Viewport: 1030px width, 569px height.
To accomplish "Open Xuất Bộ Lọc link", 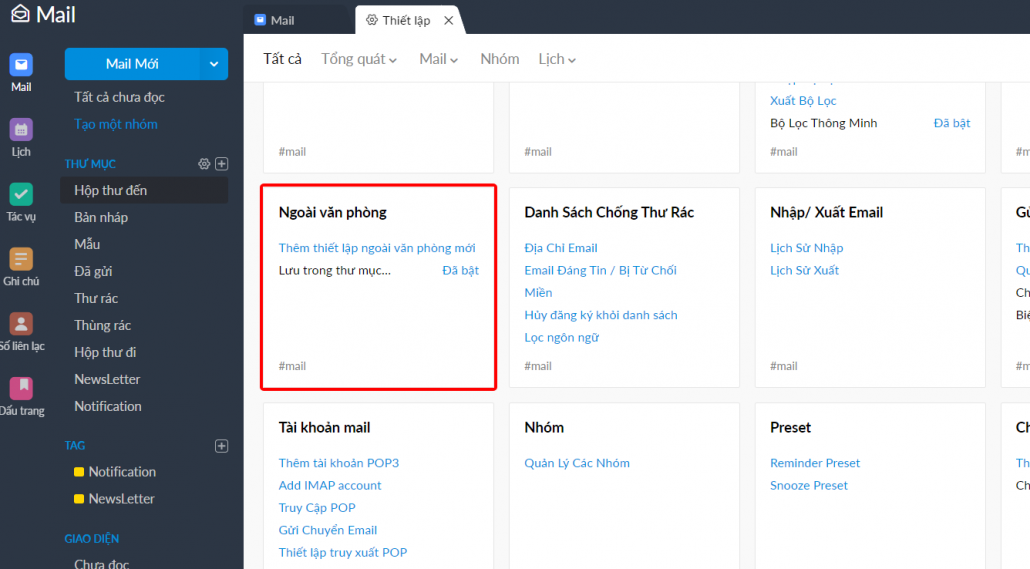I will click(803, 101).
